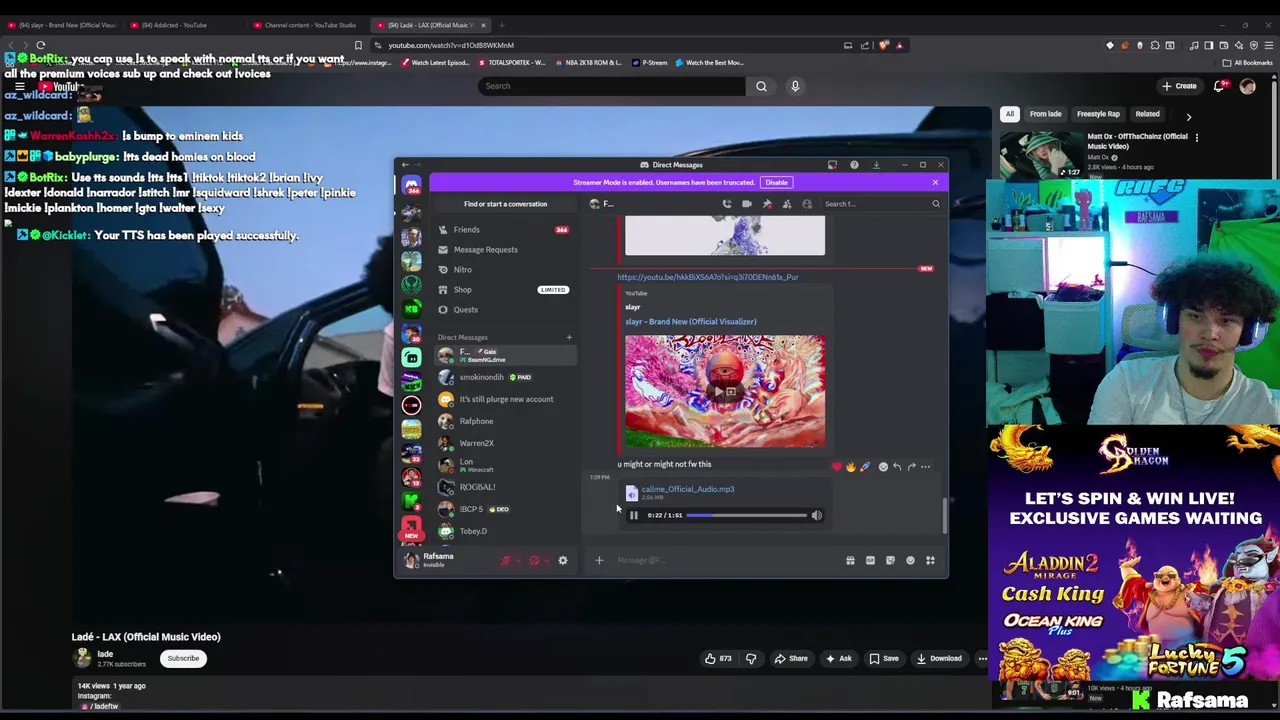Screen dimensions: 1280x720
Task: Open the Discord attachment plus button
Action: 599,560
